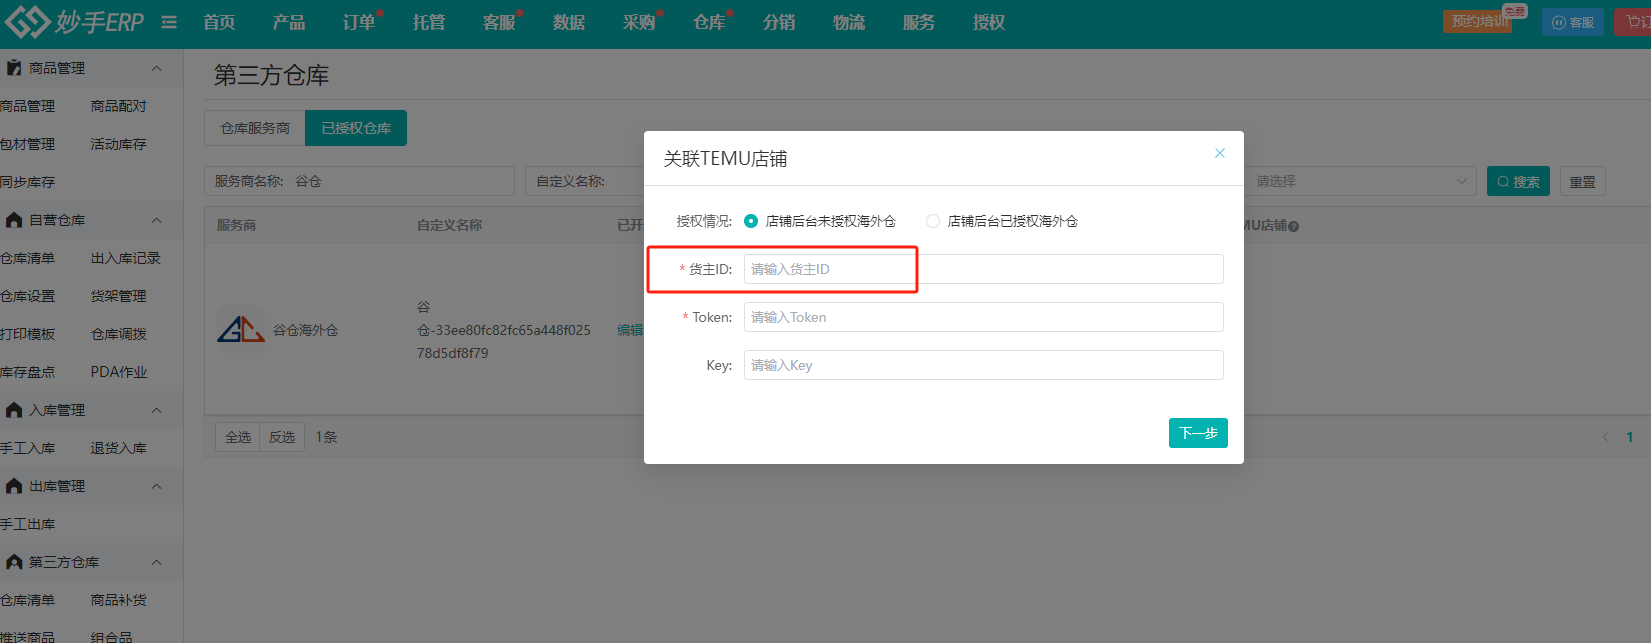Click the 反选 button
The width and height of the screenshot is (1651, 643).
[x=282, y=437]
